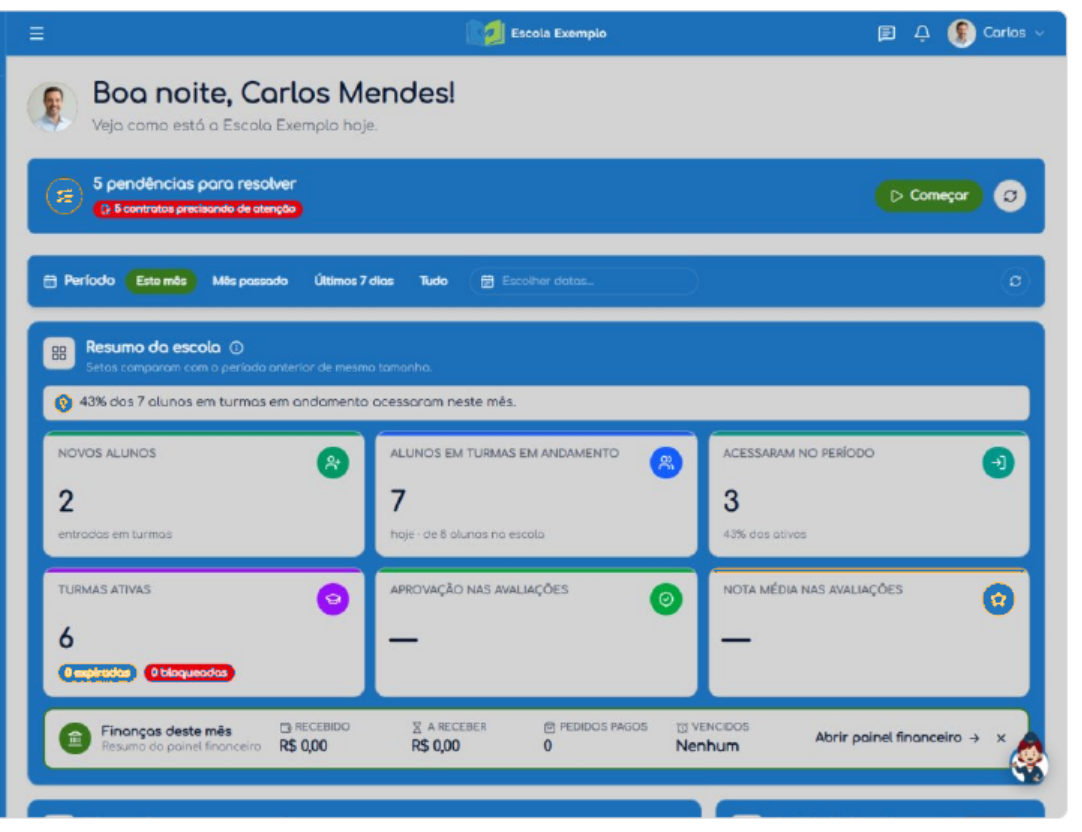This screenshot has height=832, width=1082.
Task: Click the Período label calendar icon
Action: [x=50, y=281]
